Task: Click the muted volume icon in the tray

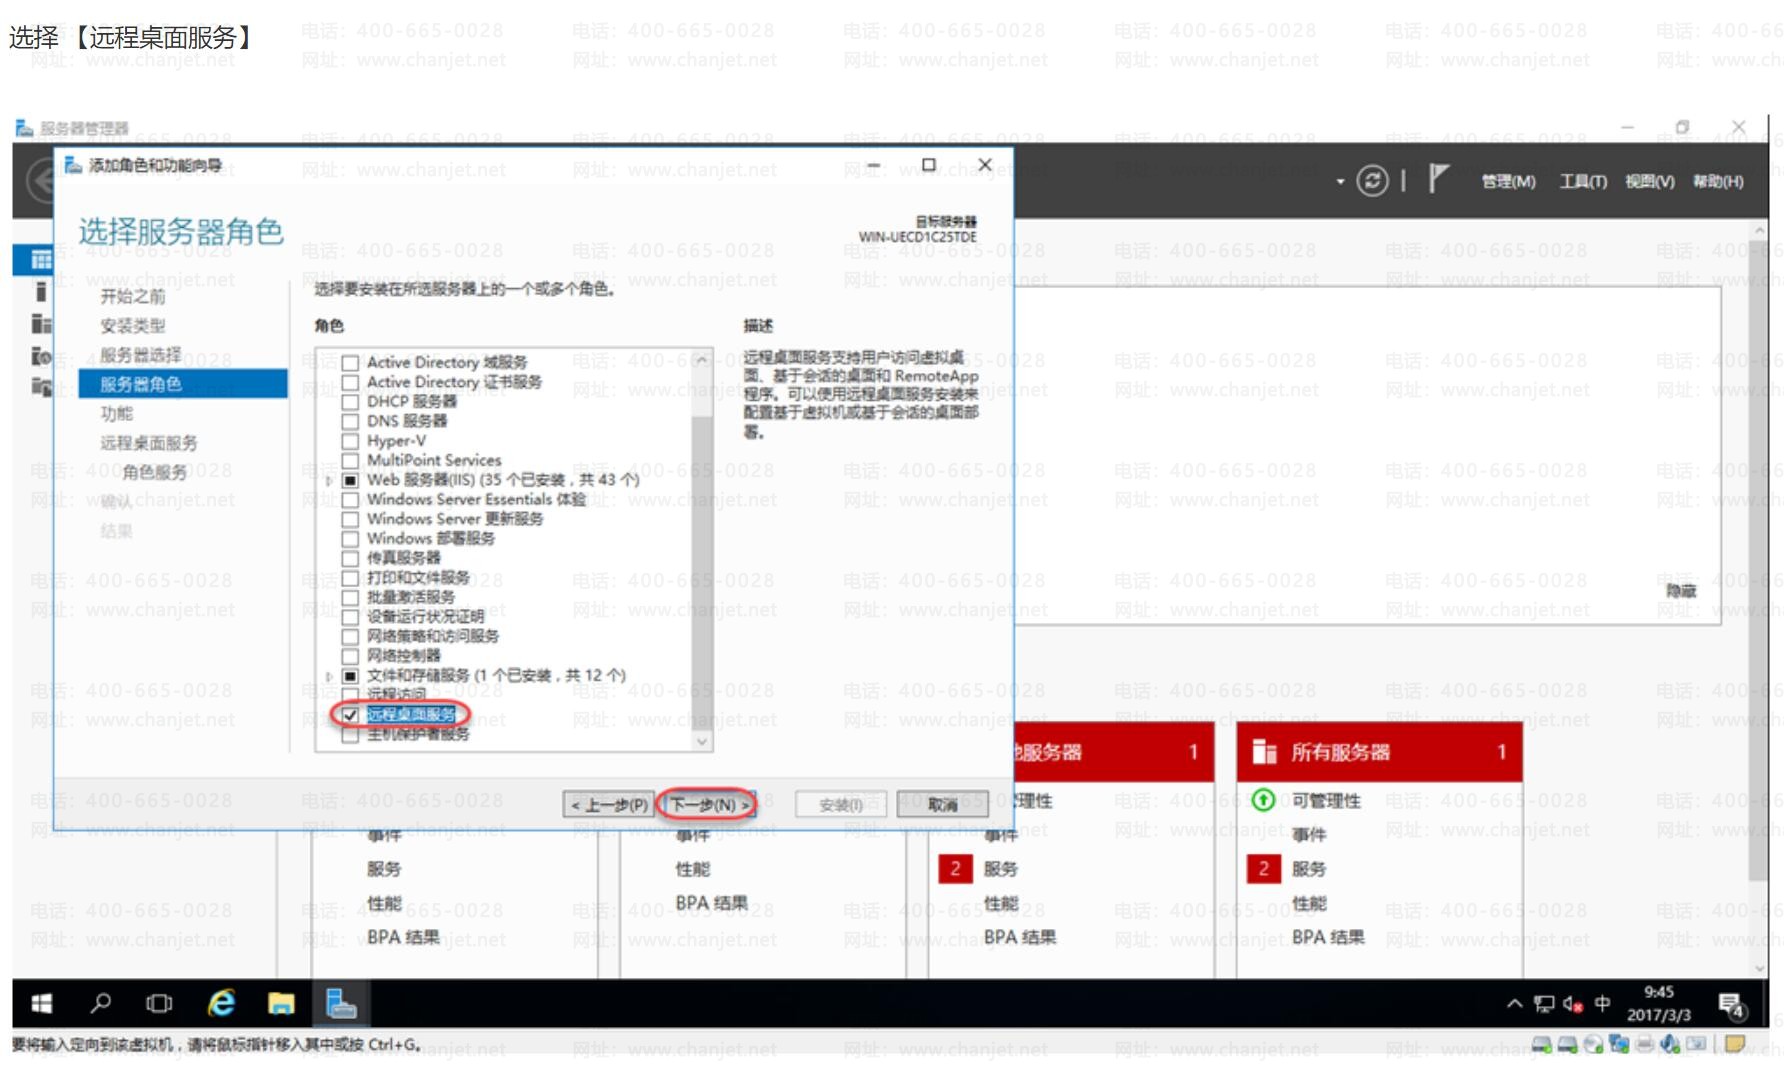Action: (x=1573, y=1004)
